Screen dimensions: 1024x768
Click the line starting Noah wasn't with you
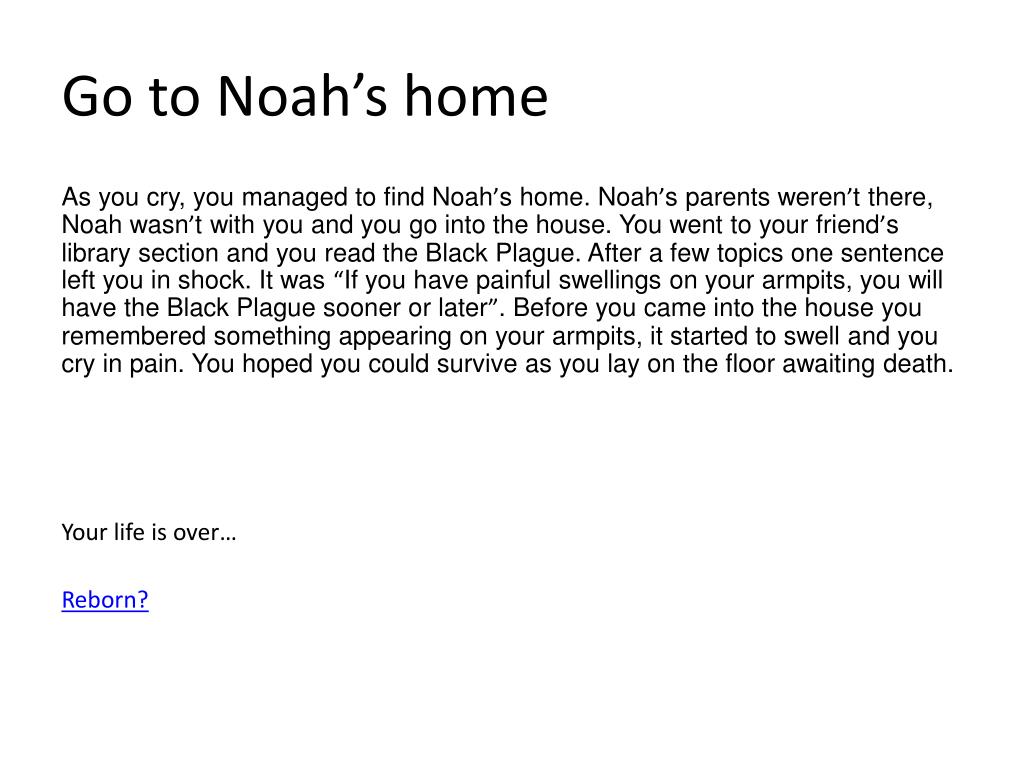coord(480,225)
